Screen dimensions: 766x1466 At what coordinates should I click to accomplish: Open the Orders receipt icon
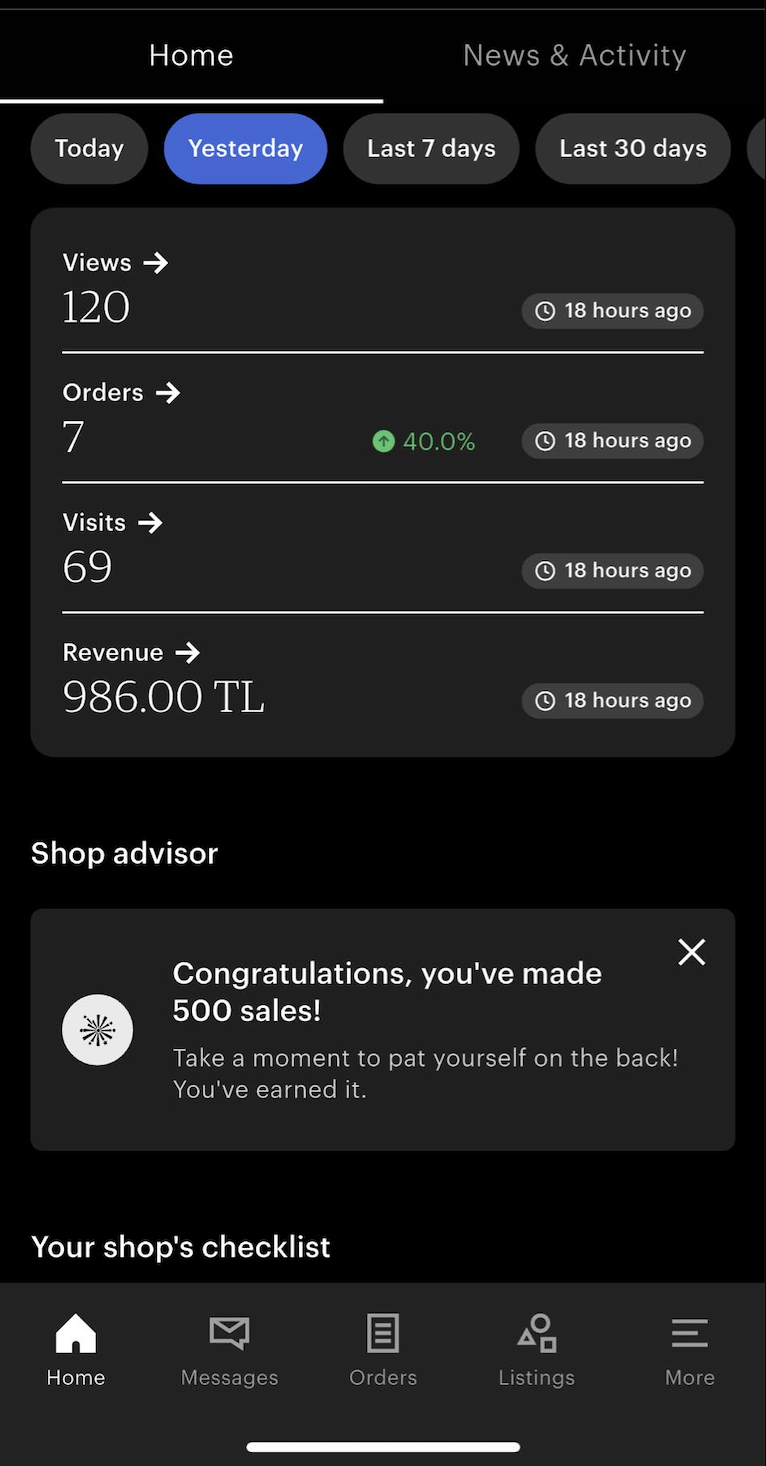click(x=383, y=1333)
